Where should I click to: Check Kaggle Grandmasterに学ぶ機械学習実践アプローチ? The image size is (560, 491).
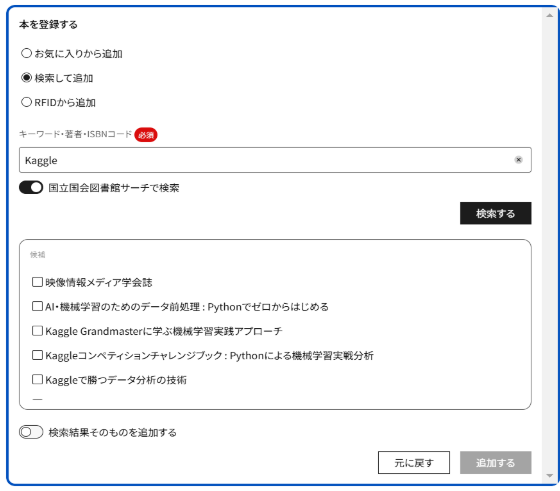pos(38,331)
